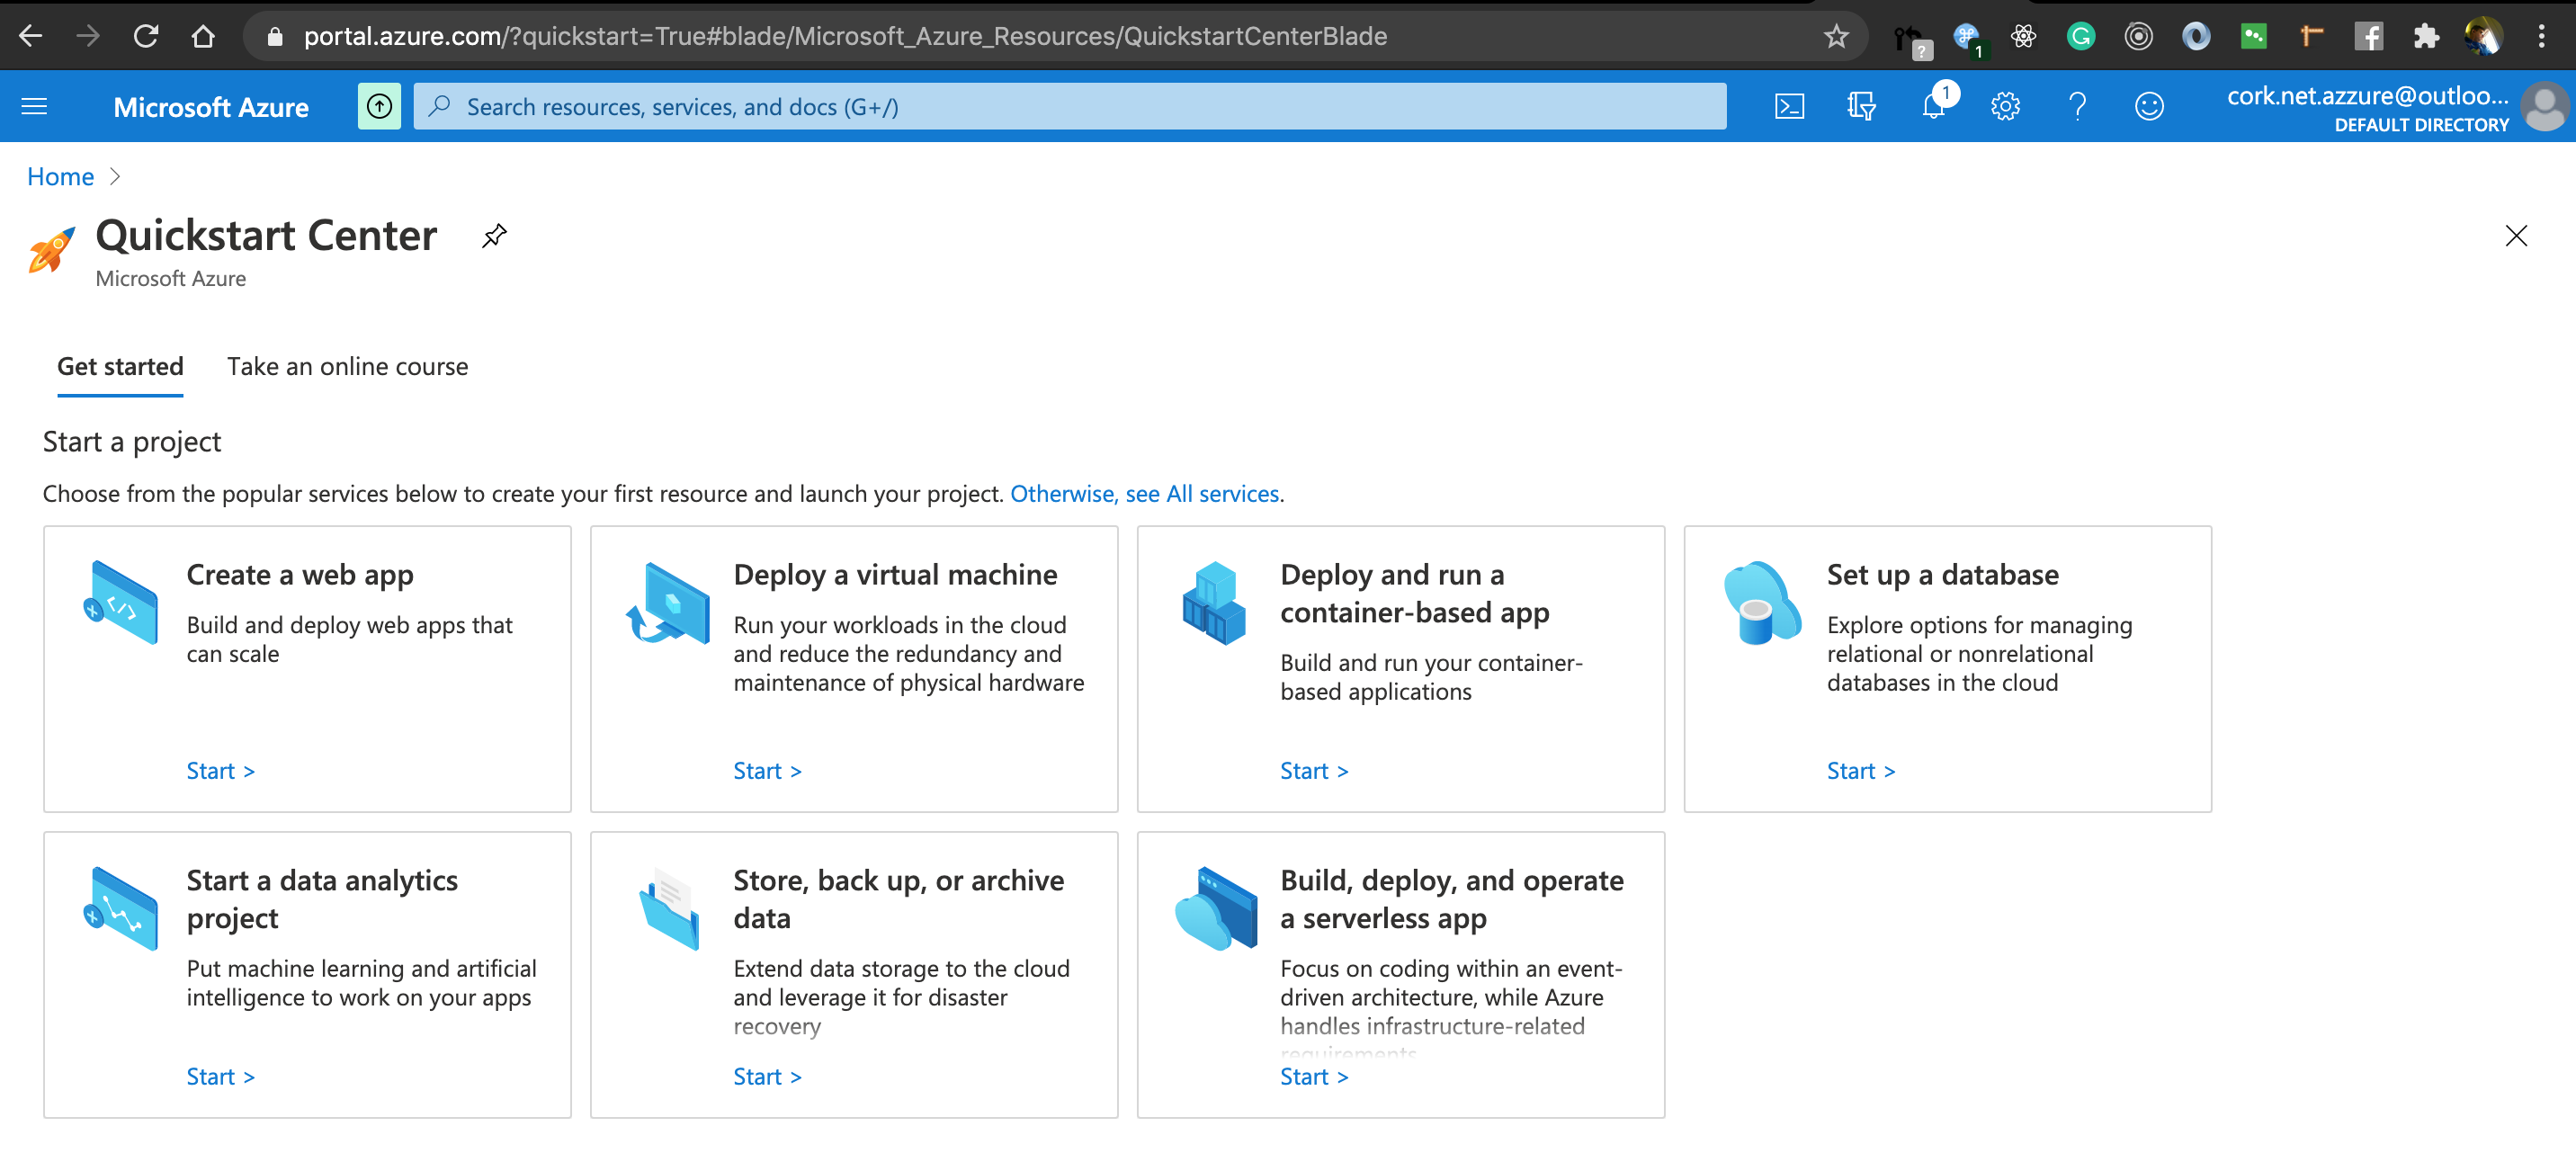Start Store, back up, or archive data
Viewport: 2576px width, 1153px height.
[x=767, y=1076]
